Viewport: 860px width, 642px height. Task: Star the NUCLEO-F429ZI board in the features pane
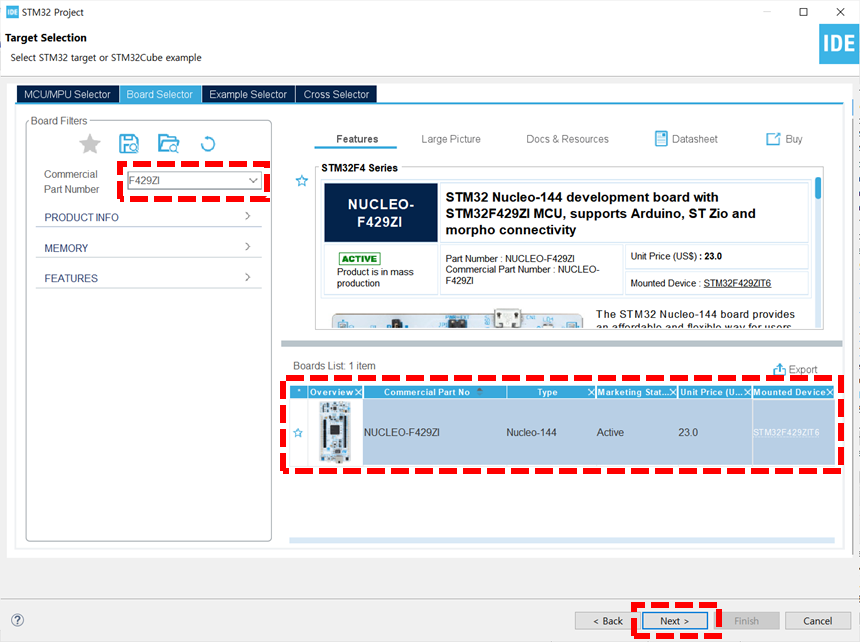(x=302, y=181)
